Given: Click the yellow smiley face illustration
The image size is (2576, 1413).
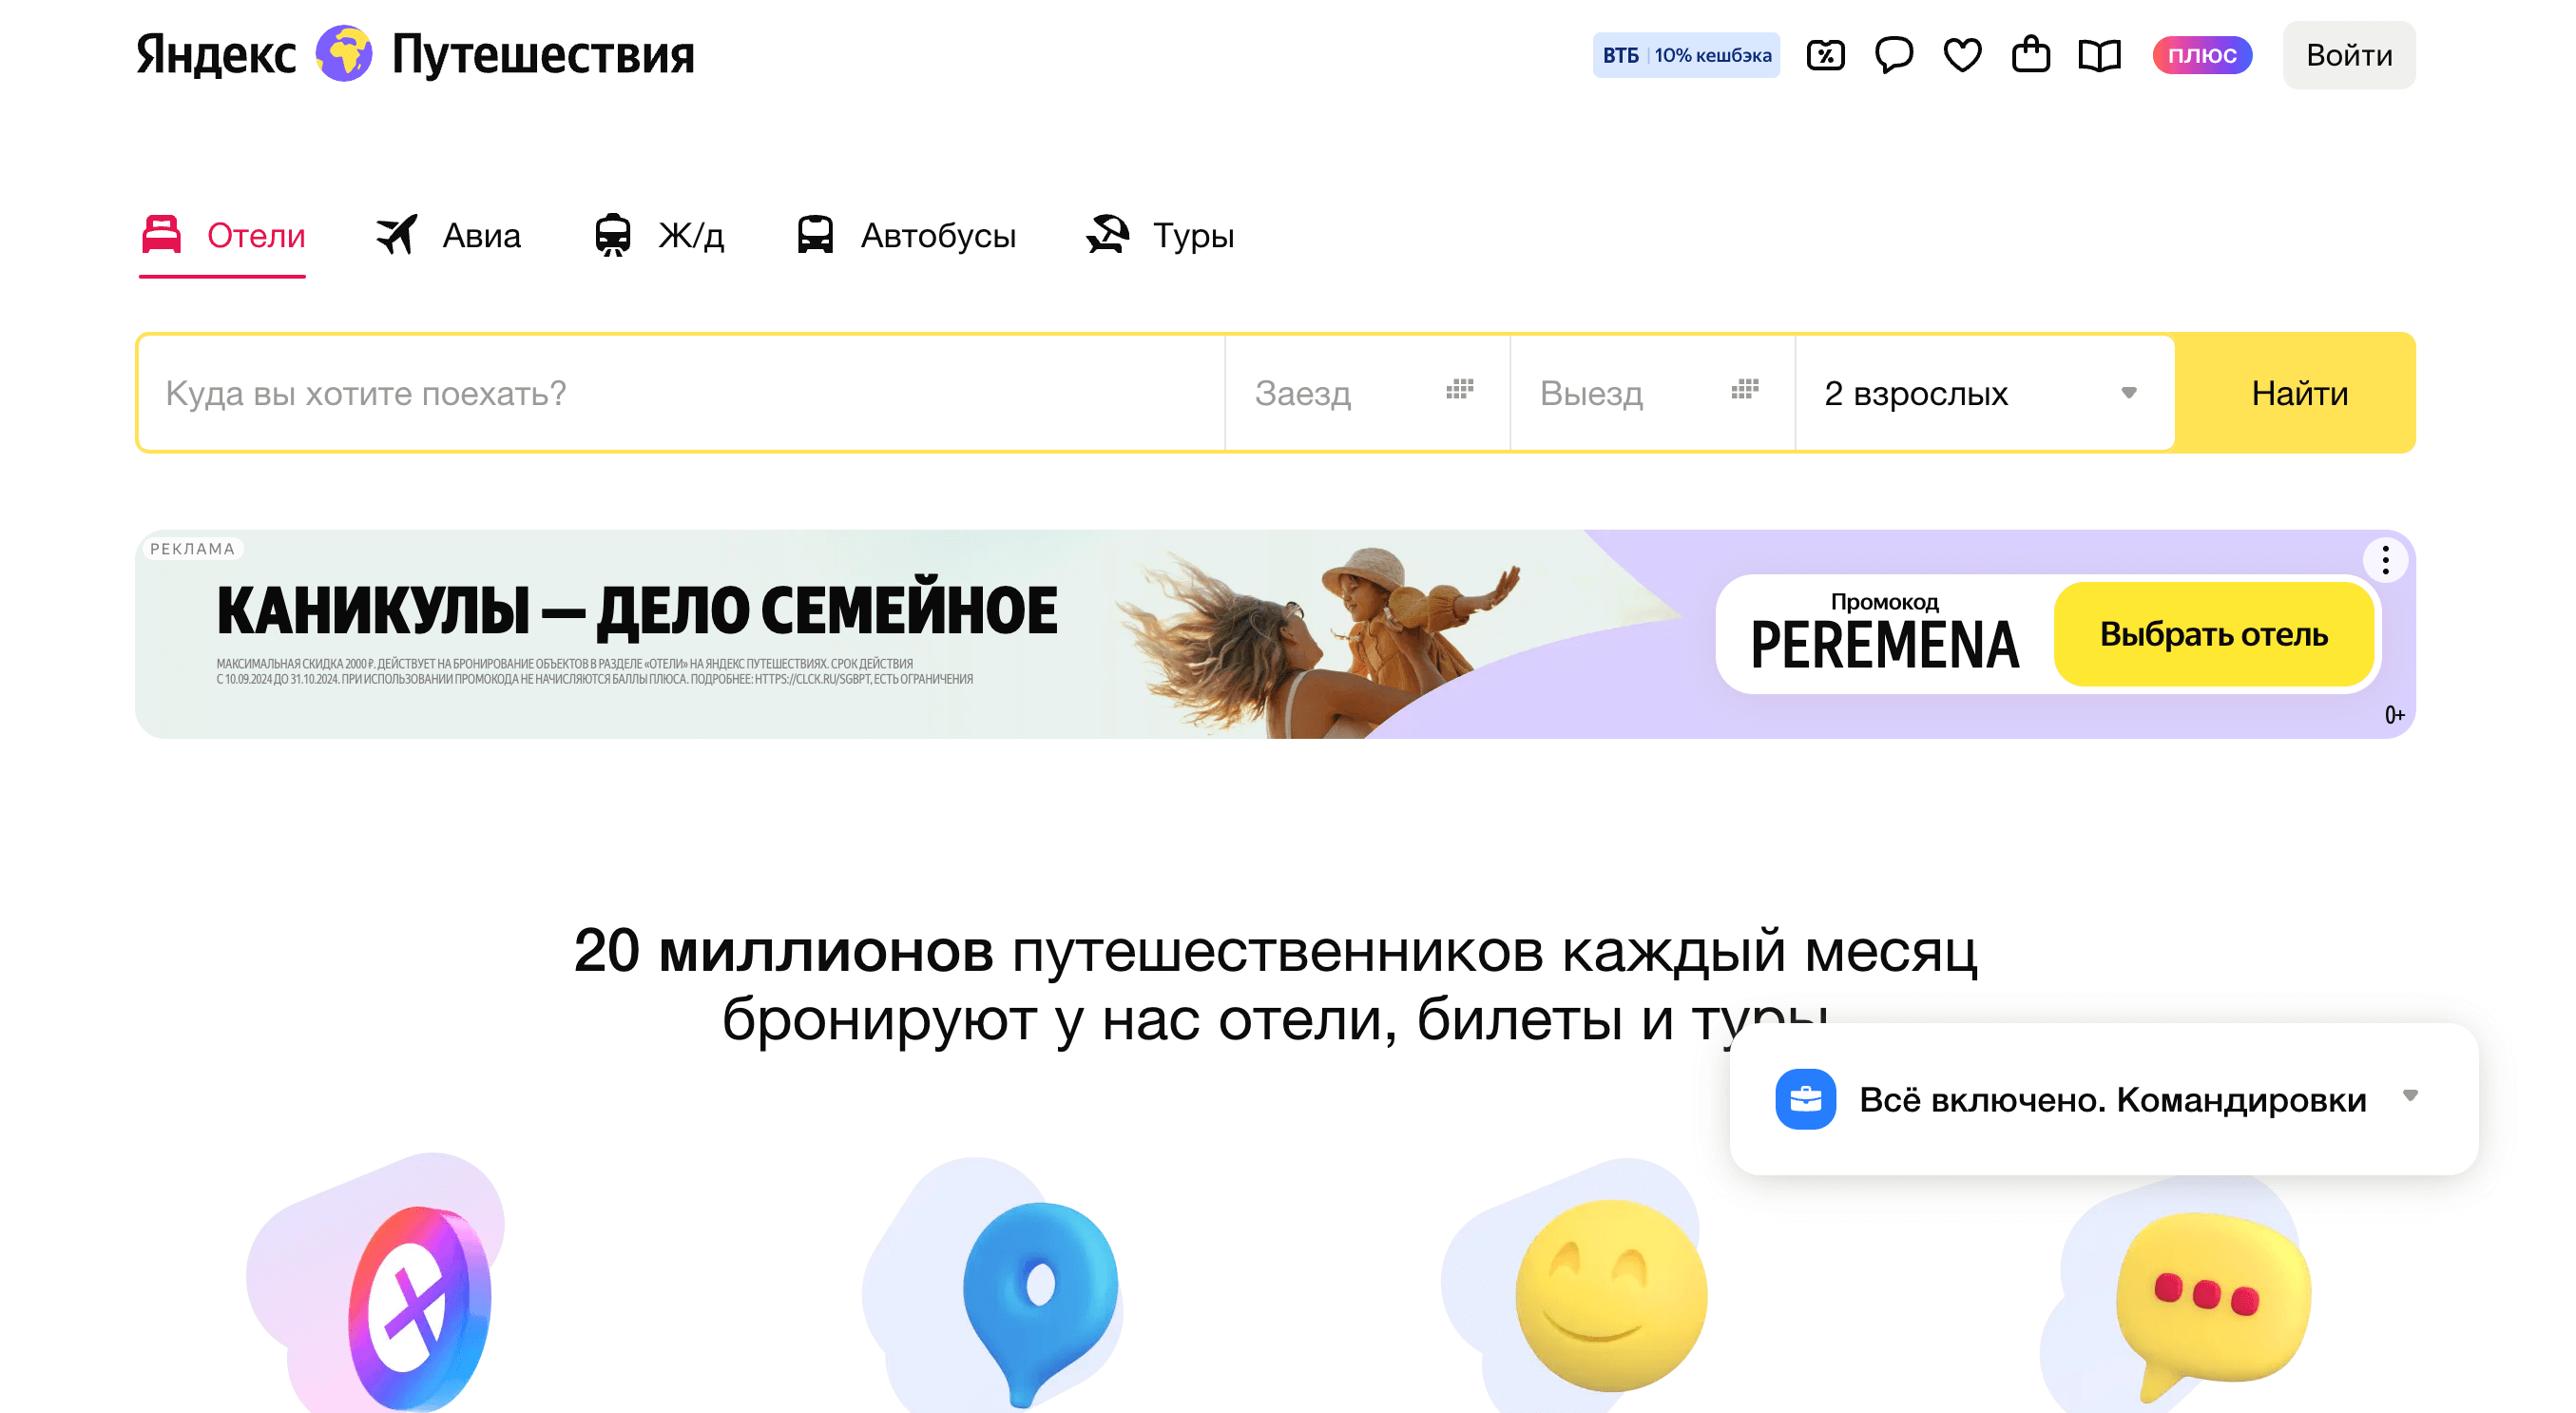Looking at the screenshot, I should coord(1611,1296).
